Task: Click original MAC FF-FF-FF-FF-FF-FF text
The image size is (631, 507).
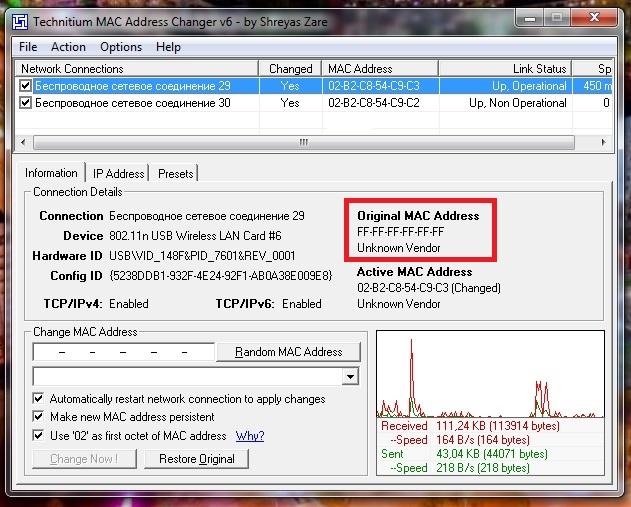Action: tap(400, 232)
